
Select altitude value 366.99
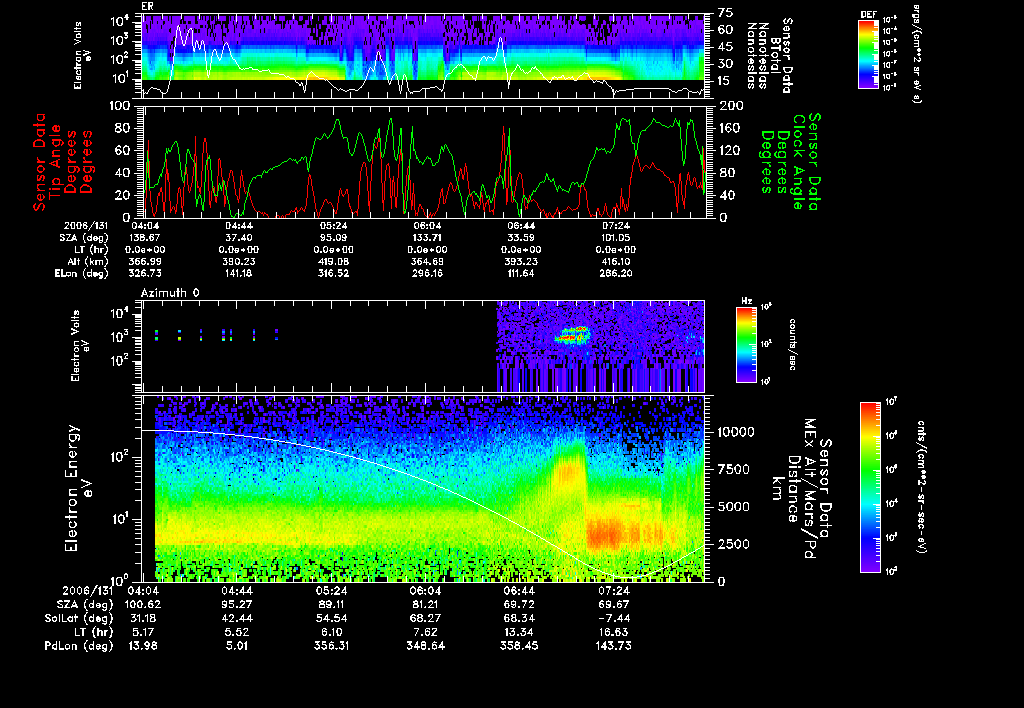[x=146, y=261]
